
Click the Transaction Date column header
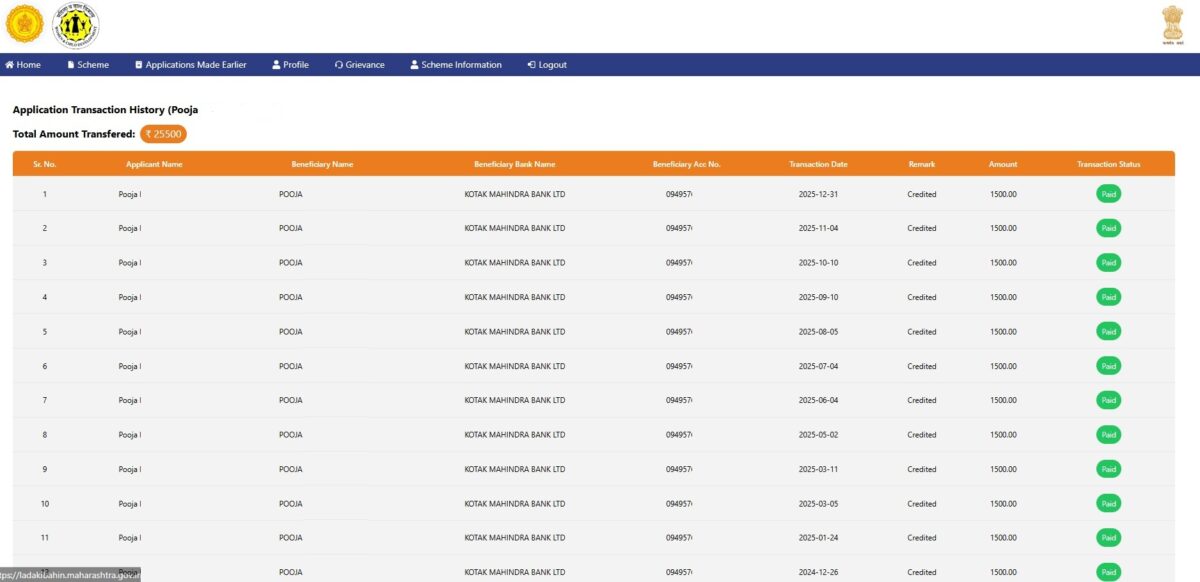[x=816, y=163]
